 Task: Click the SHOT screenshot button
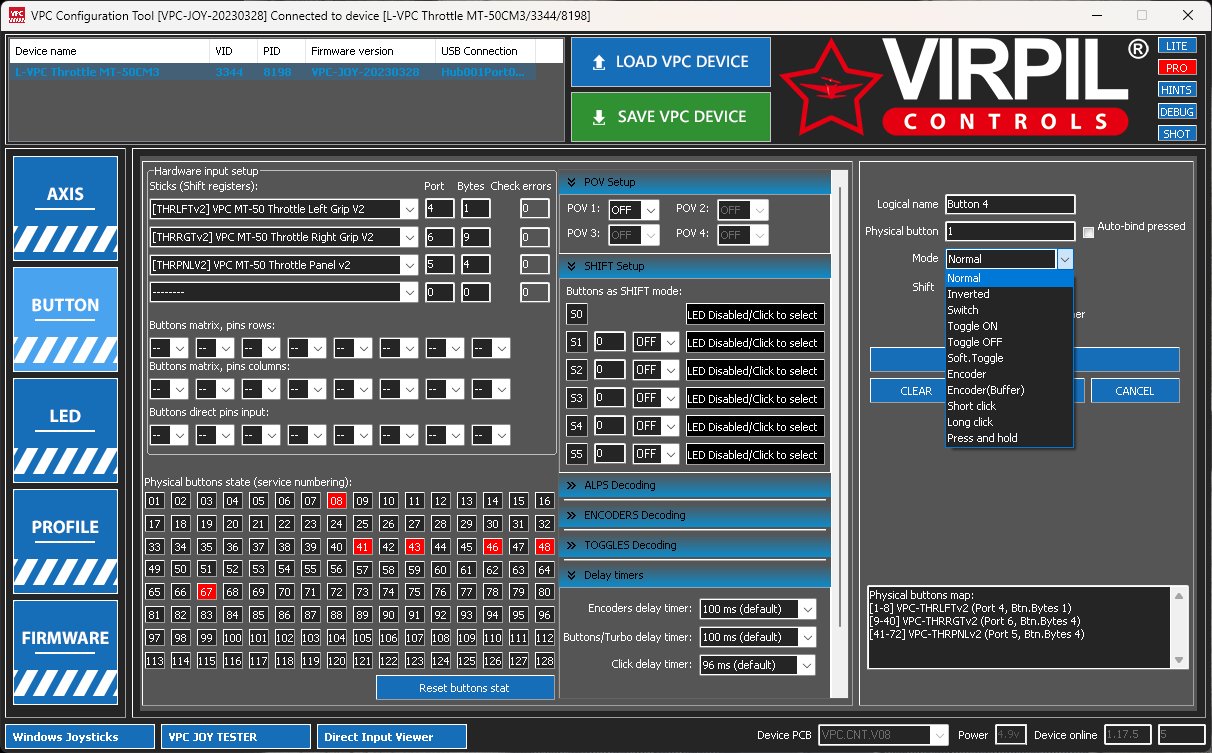(x=1176, y=134)
